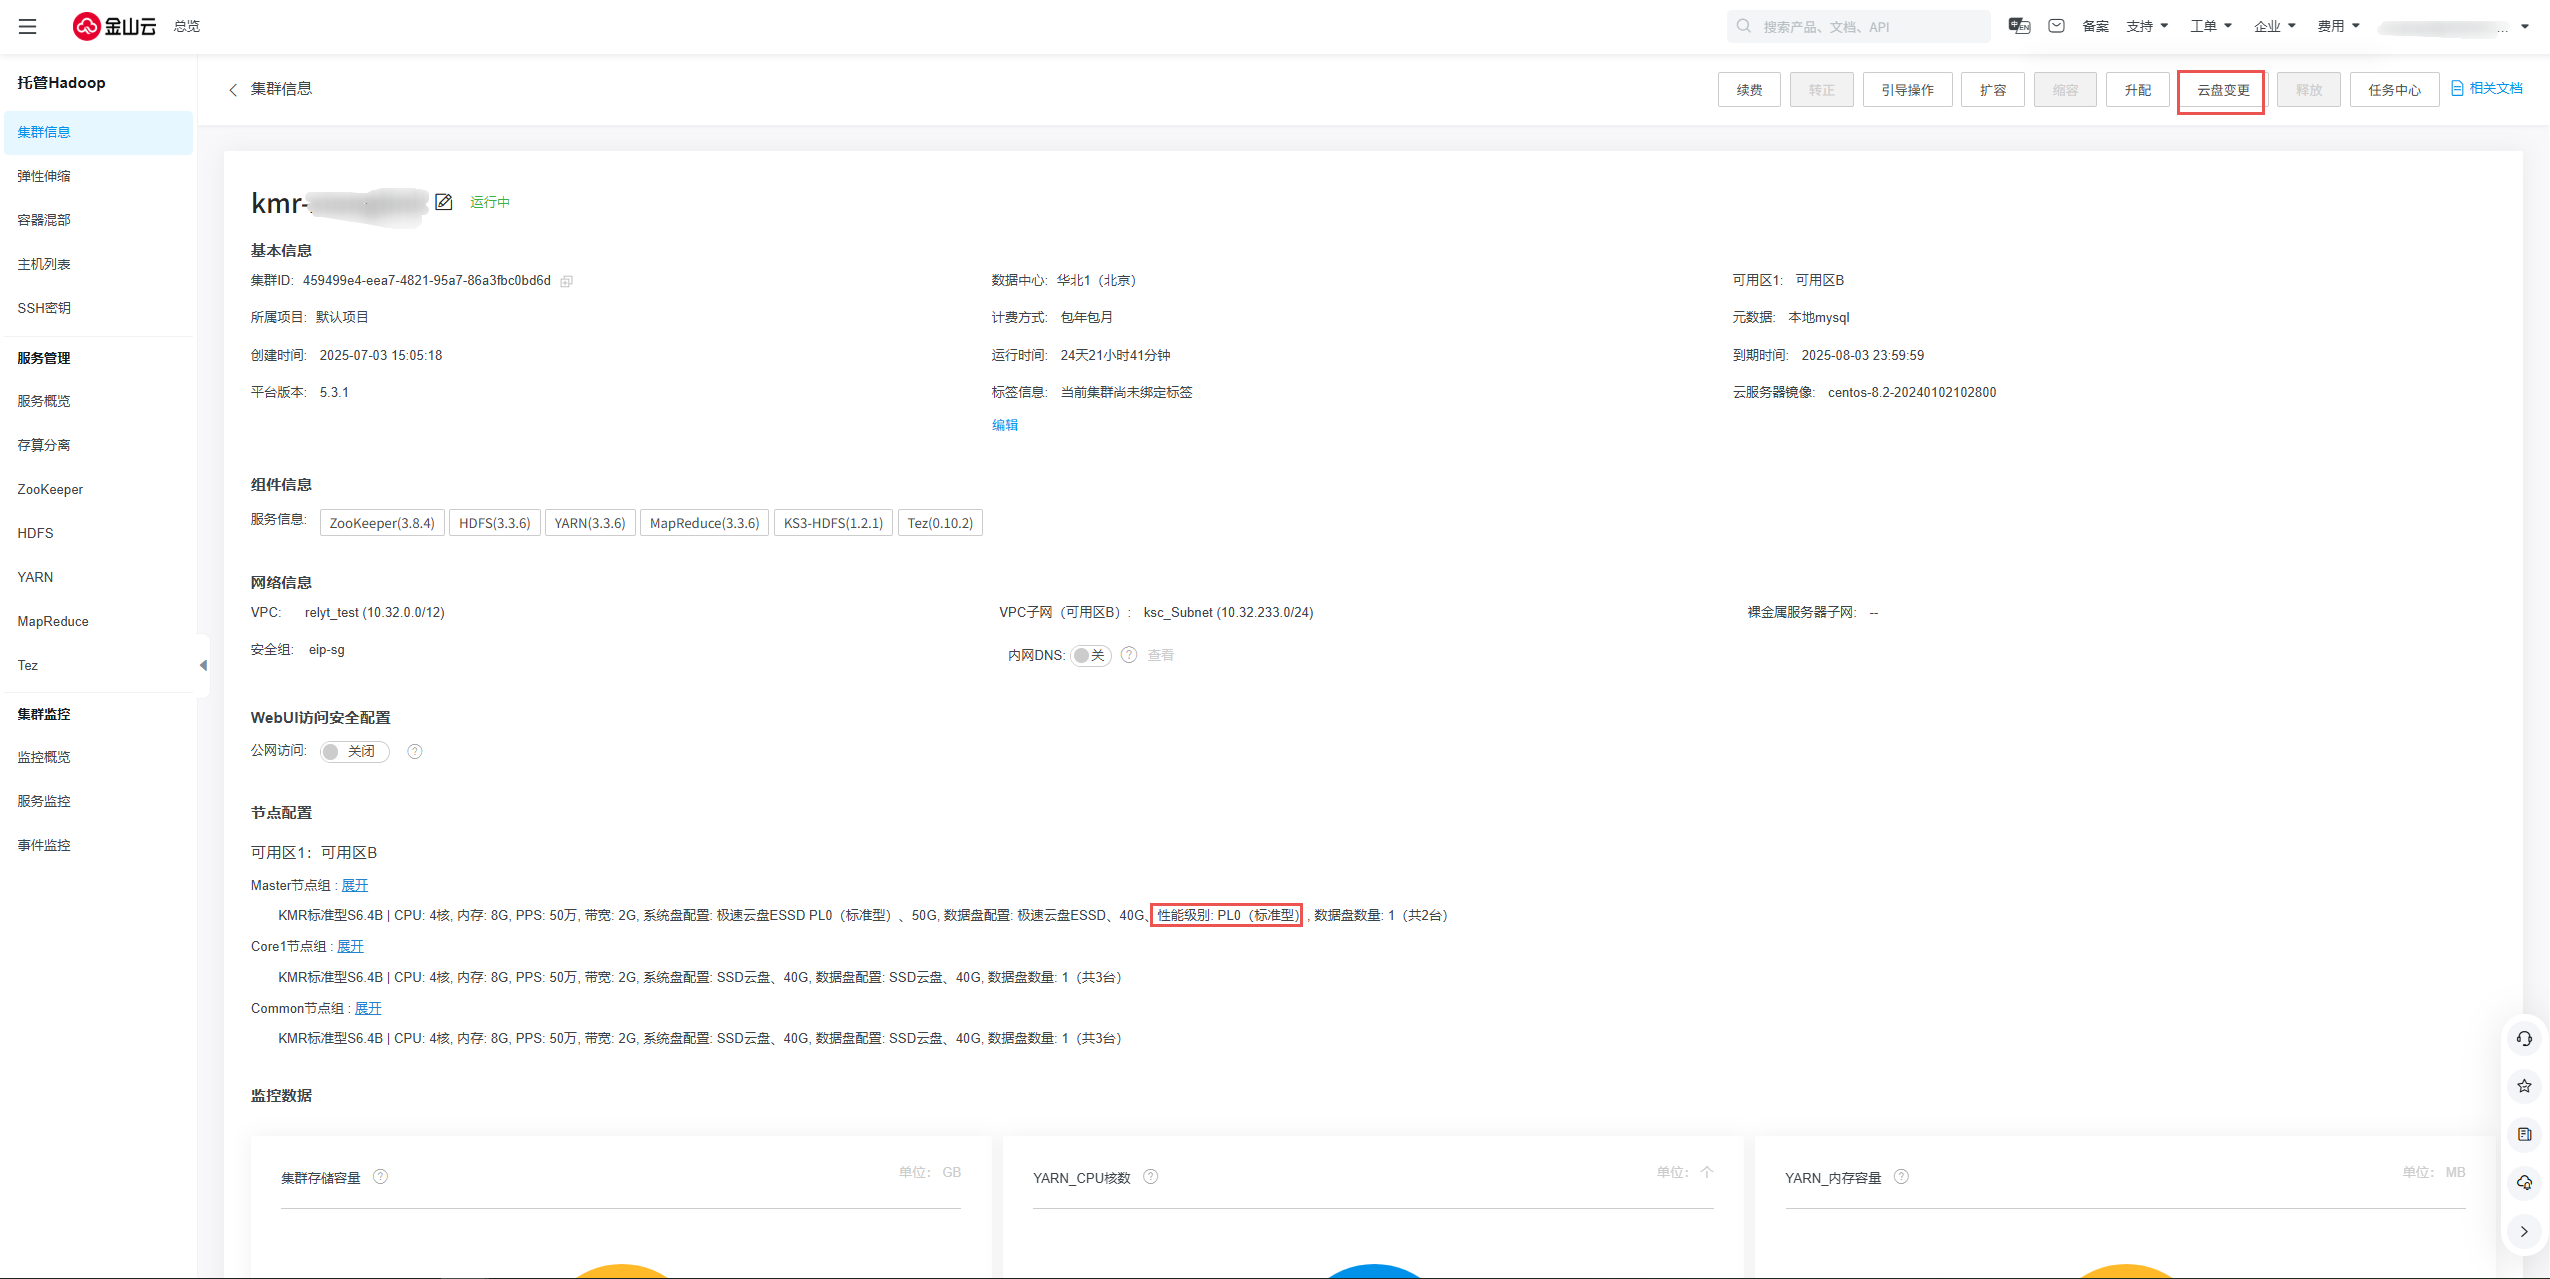This screenshot has width=2550, height=1279.
Task: Copy the cluster ID
Action: [566, 281]
